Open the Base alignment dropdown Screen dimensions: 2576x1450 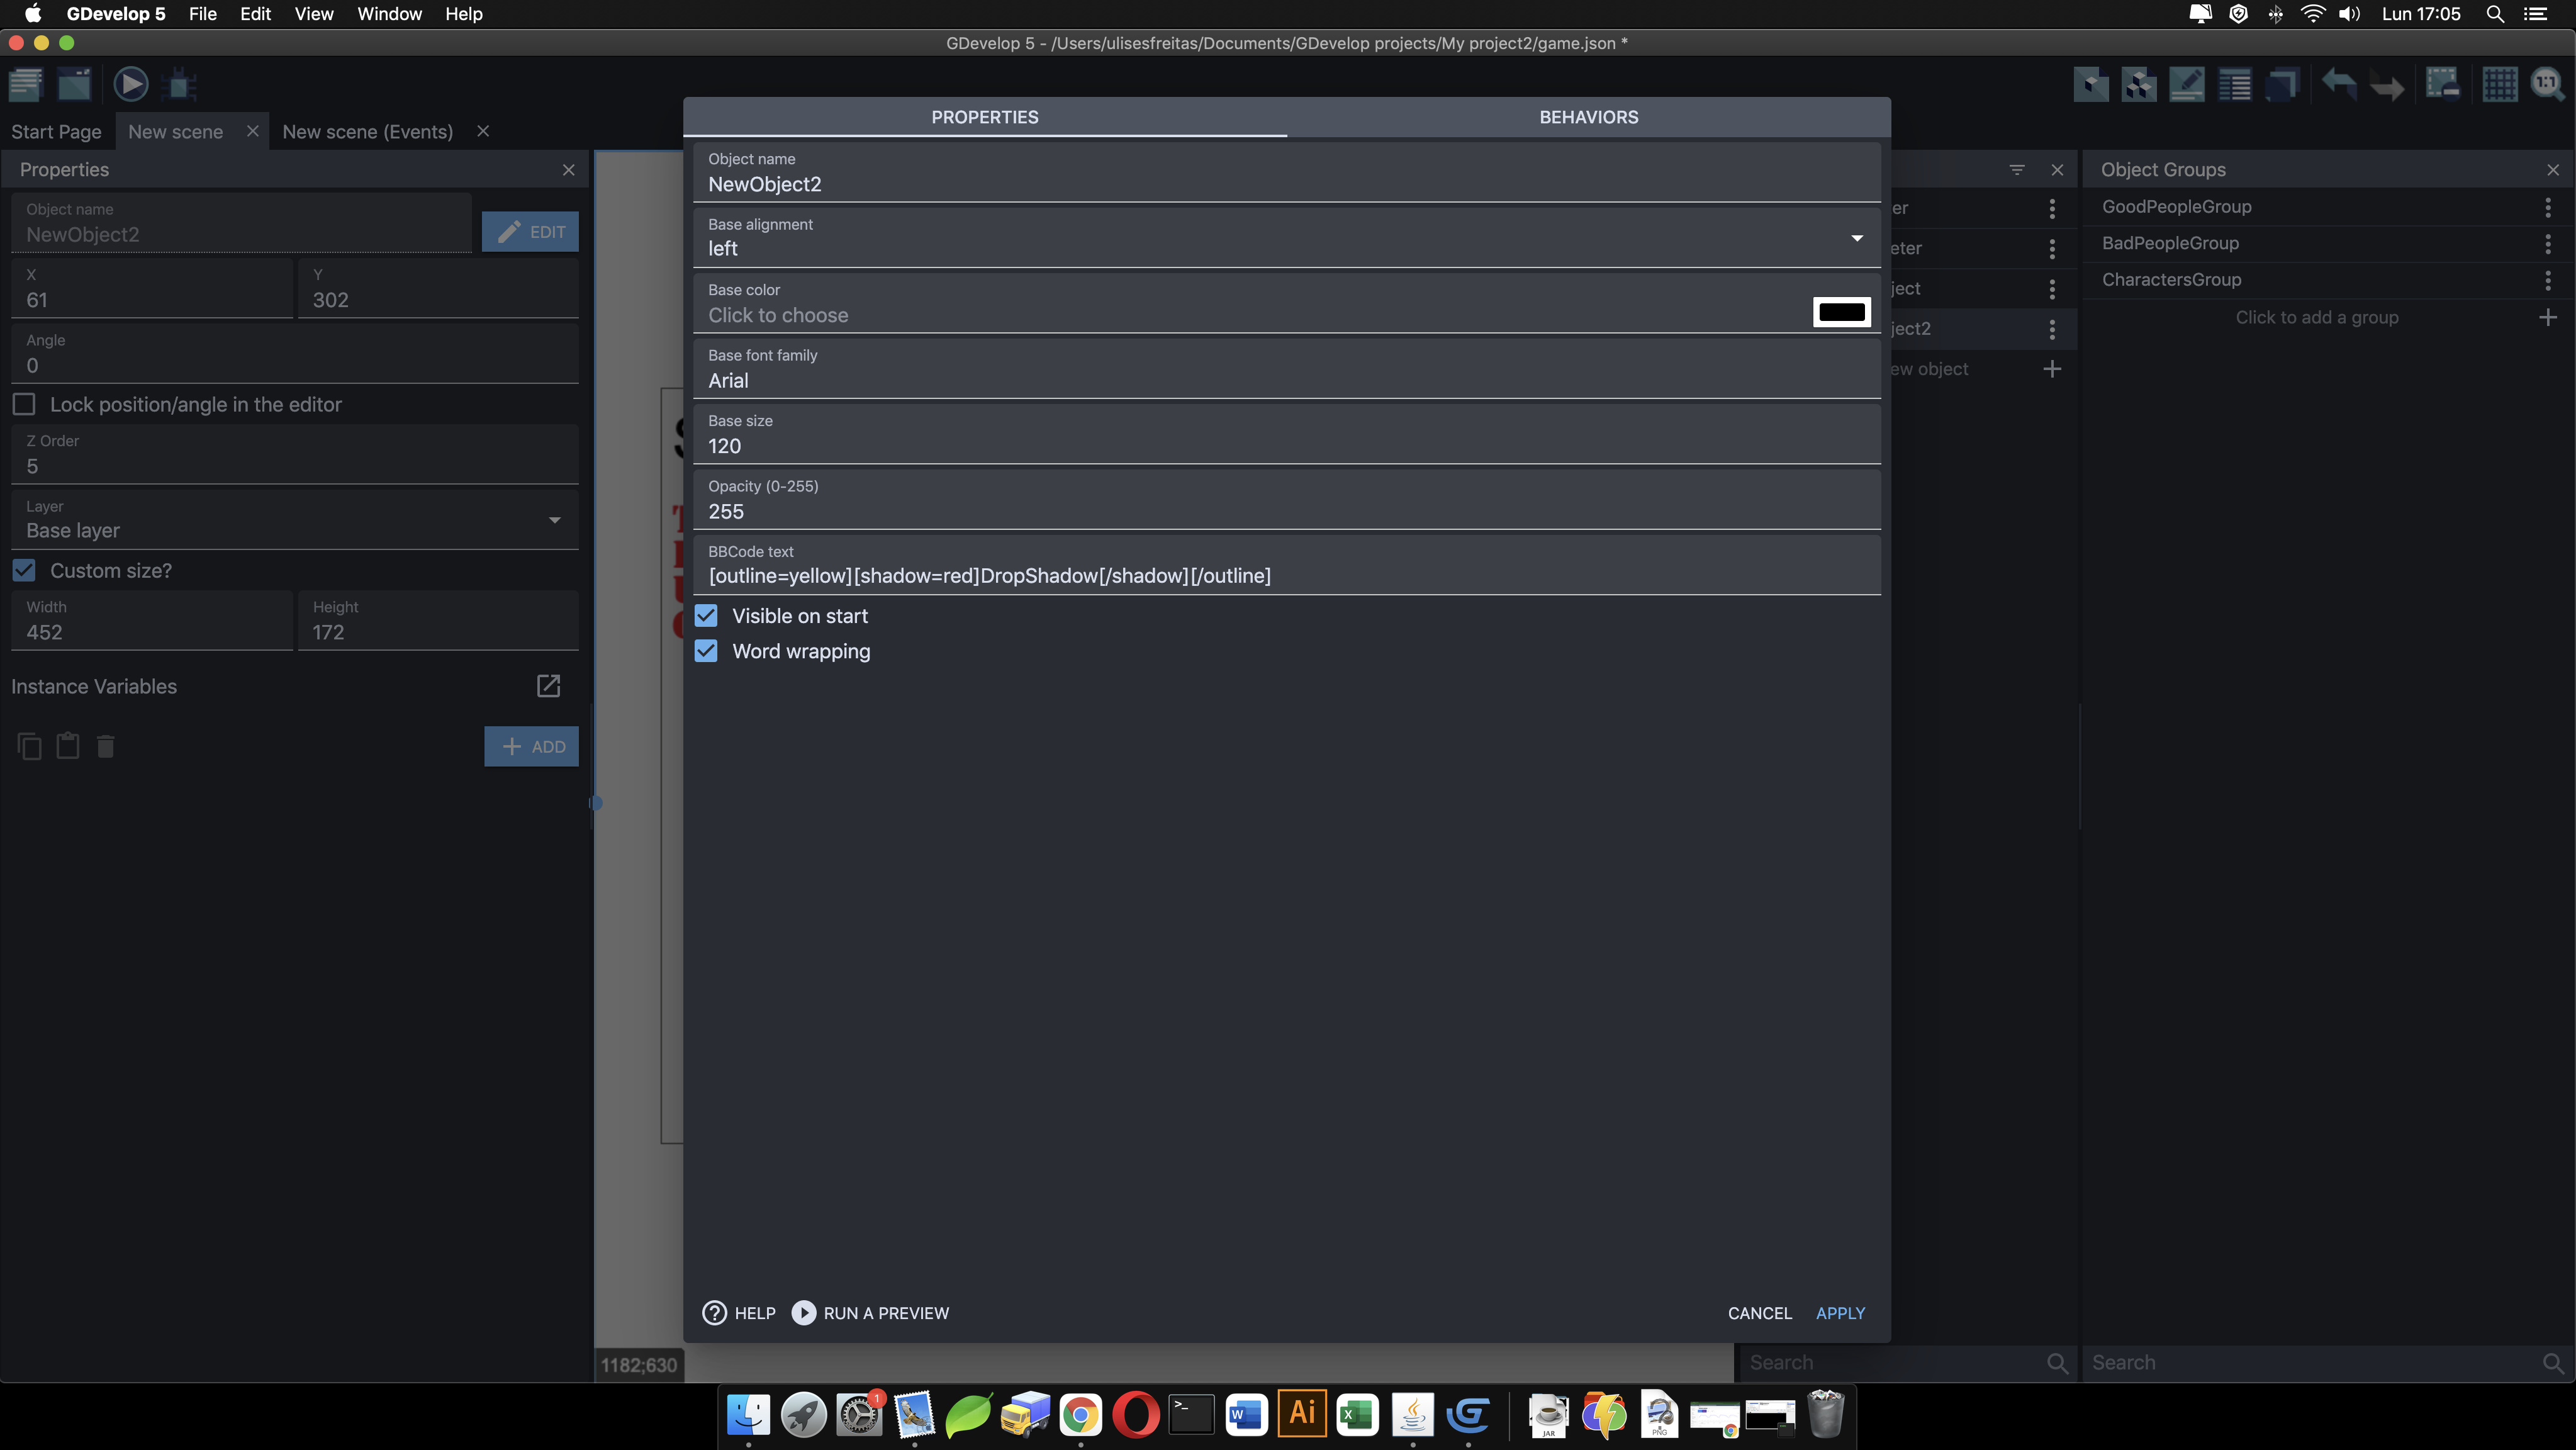1857,238
